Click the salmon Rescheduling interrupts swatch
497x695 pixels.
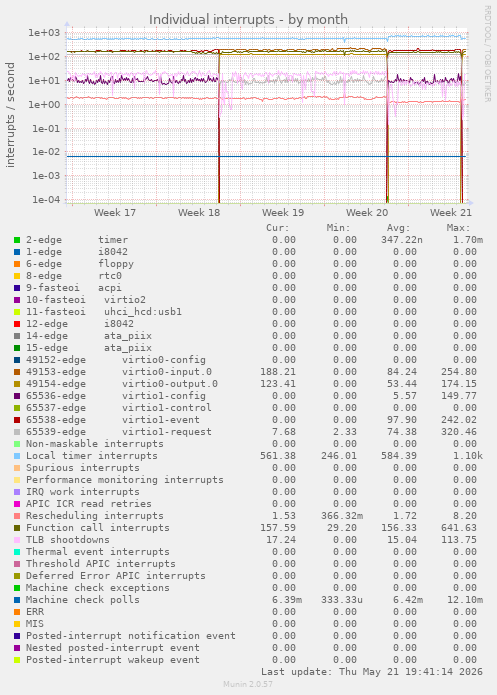pos(17,516)
